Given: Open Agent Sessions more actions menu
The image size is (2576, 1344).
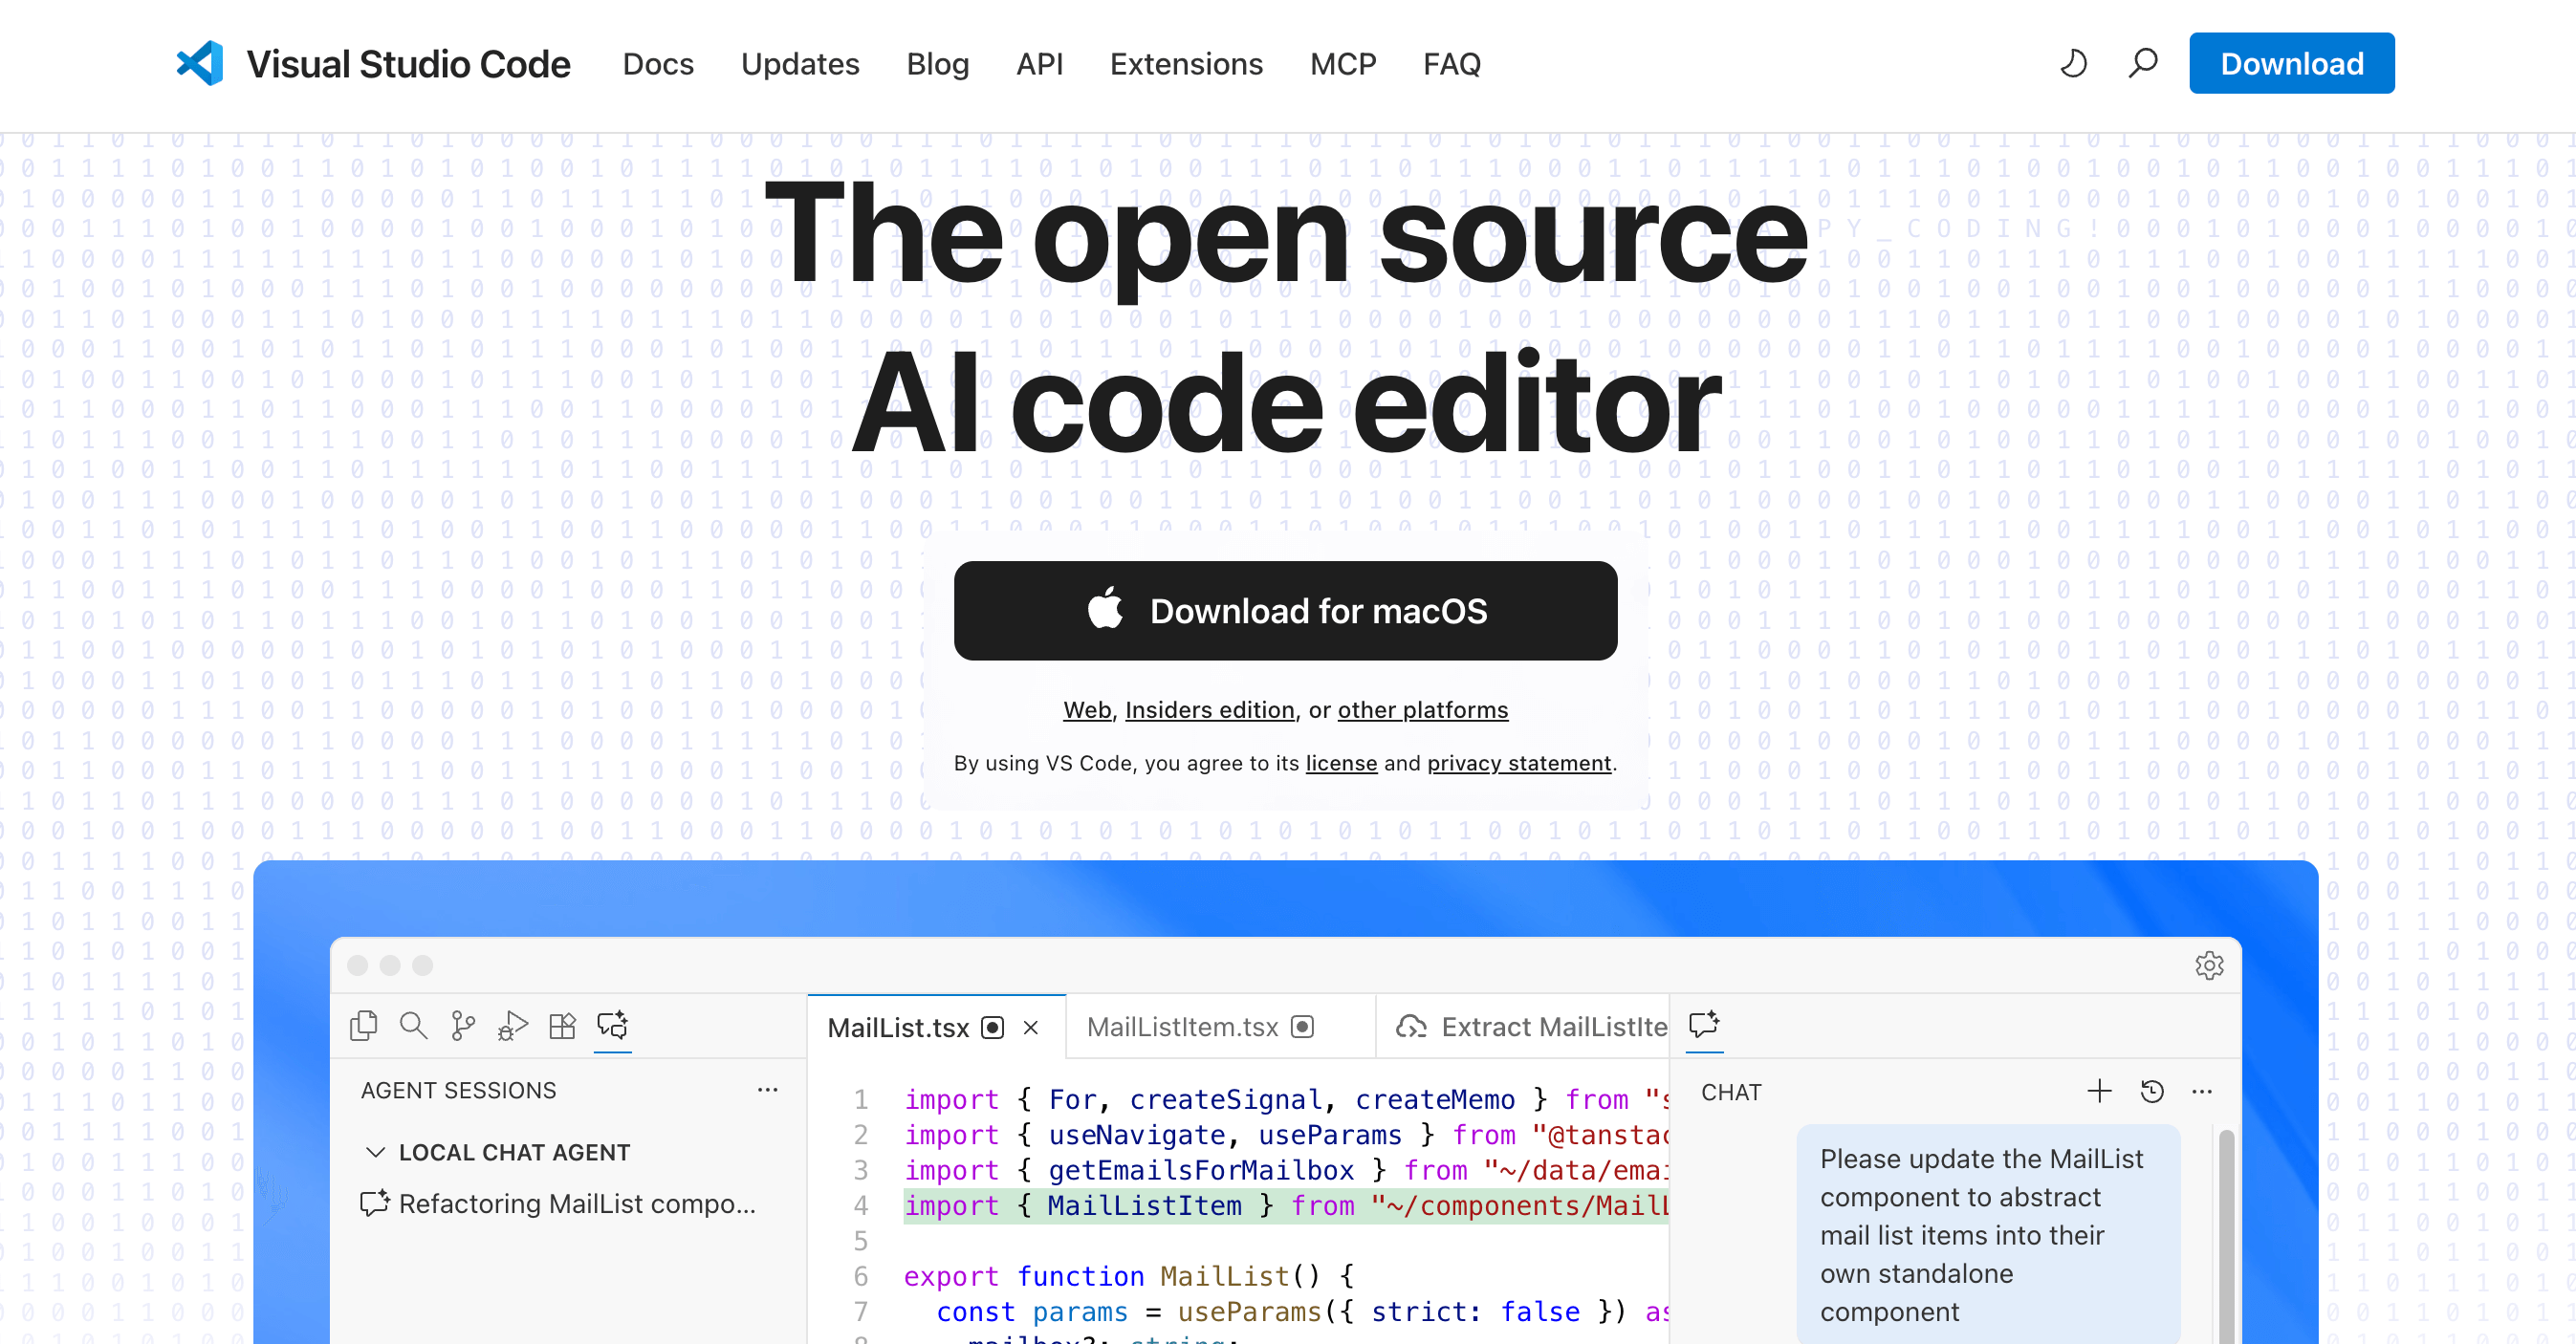Looking at the screenshot, I should pyautogui.click(x=767, y=1089).
